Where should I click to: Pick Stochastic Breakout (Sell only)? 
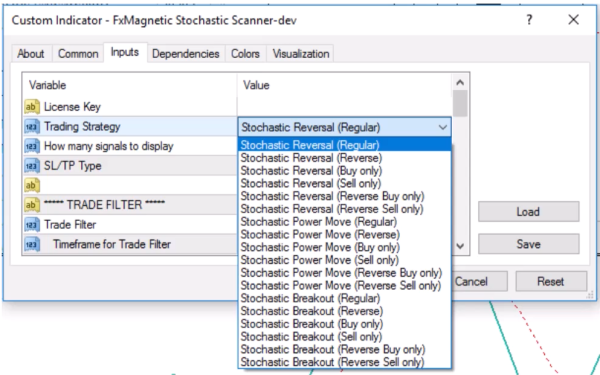coord(344,336)
